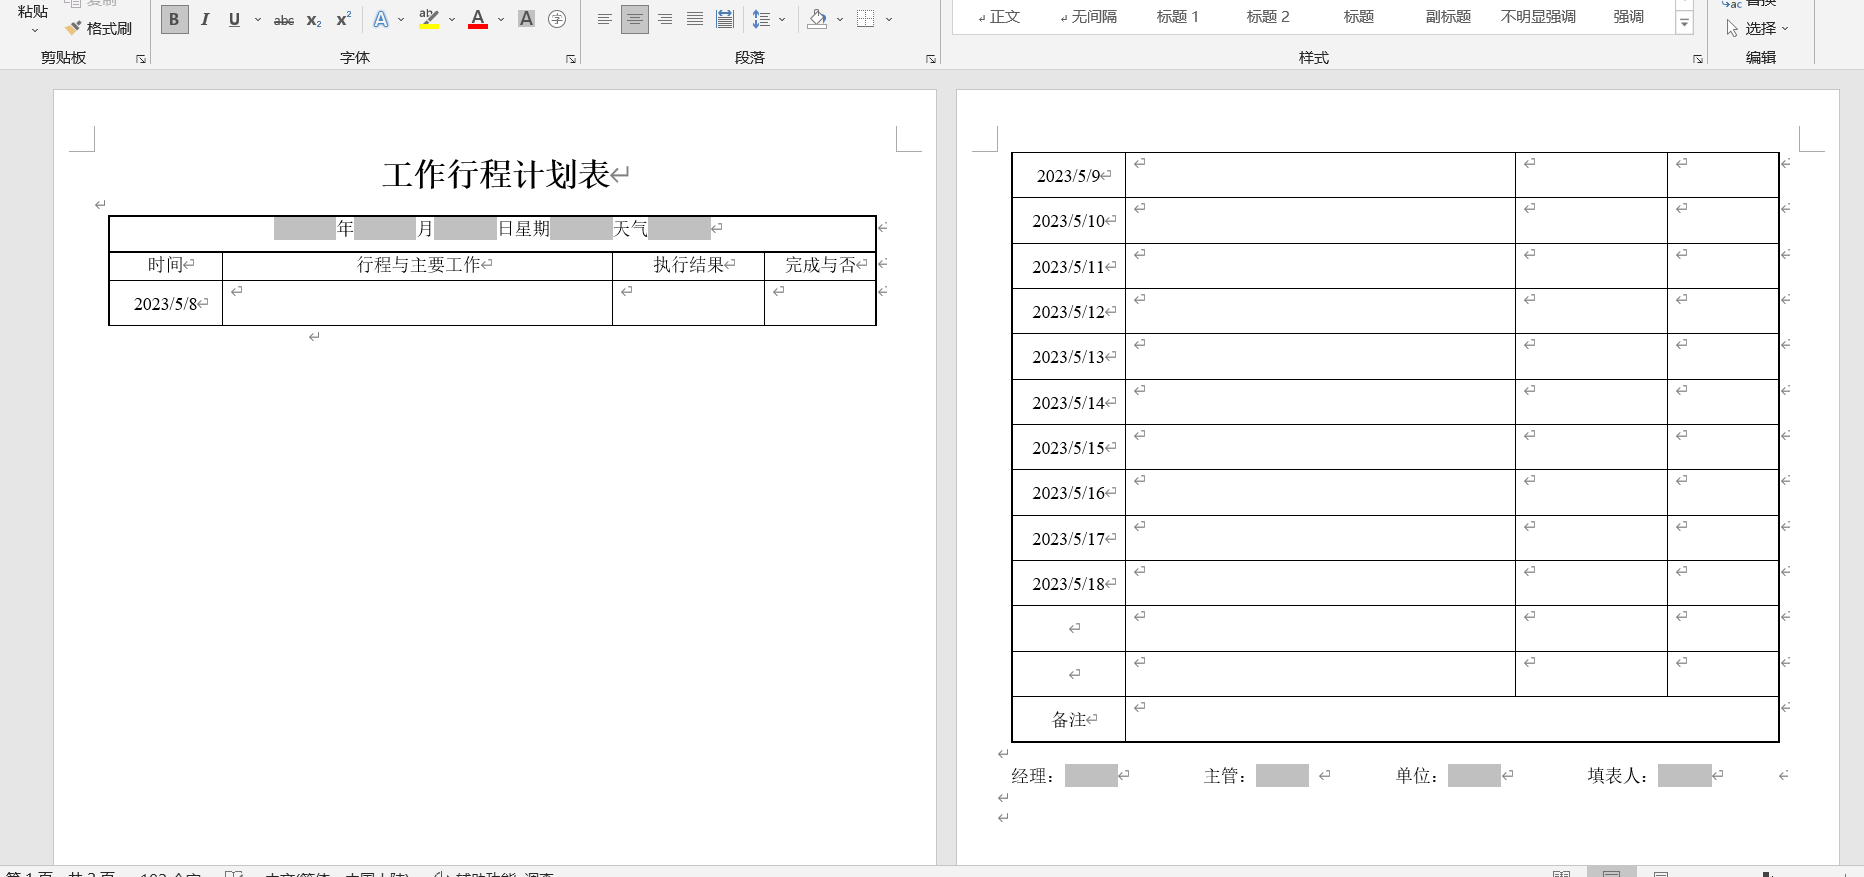Click the 2023/5/12 date cell
The width and height of the screenshot is (1864, 877).
coord(1069,311)
